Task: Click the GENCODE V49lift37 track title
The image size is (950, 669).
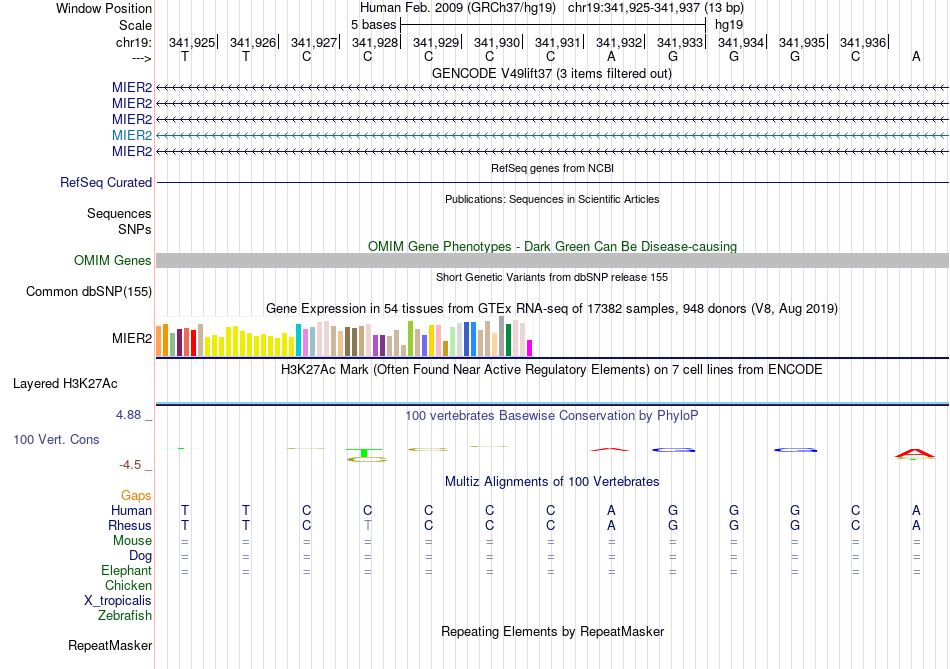Action: [552, 73]
